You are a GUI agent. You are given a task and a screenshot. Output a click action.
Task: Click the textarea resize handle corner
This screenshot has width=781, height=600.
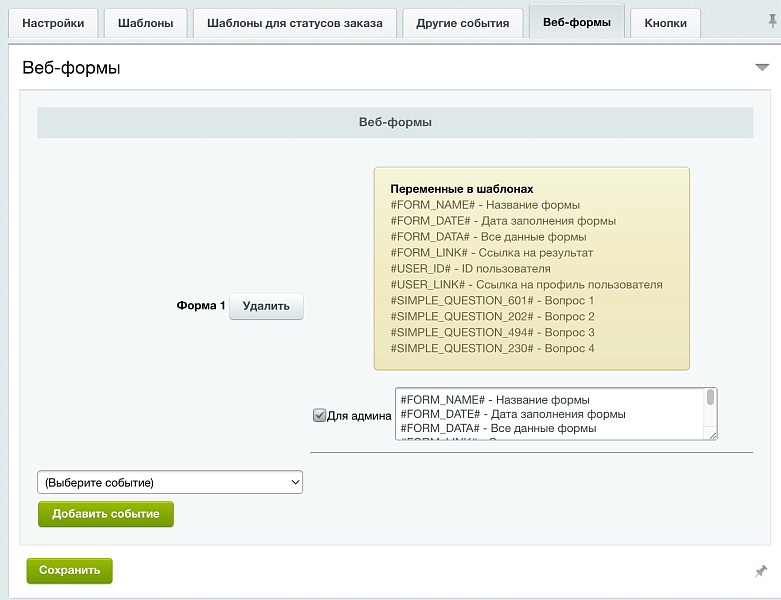pyautogui.click(x=713, y=436)
